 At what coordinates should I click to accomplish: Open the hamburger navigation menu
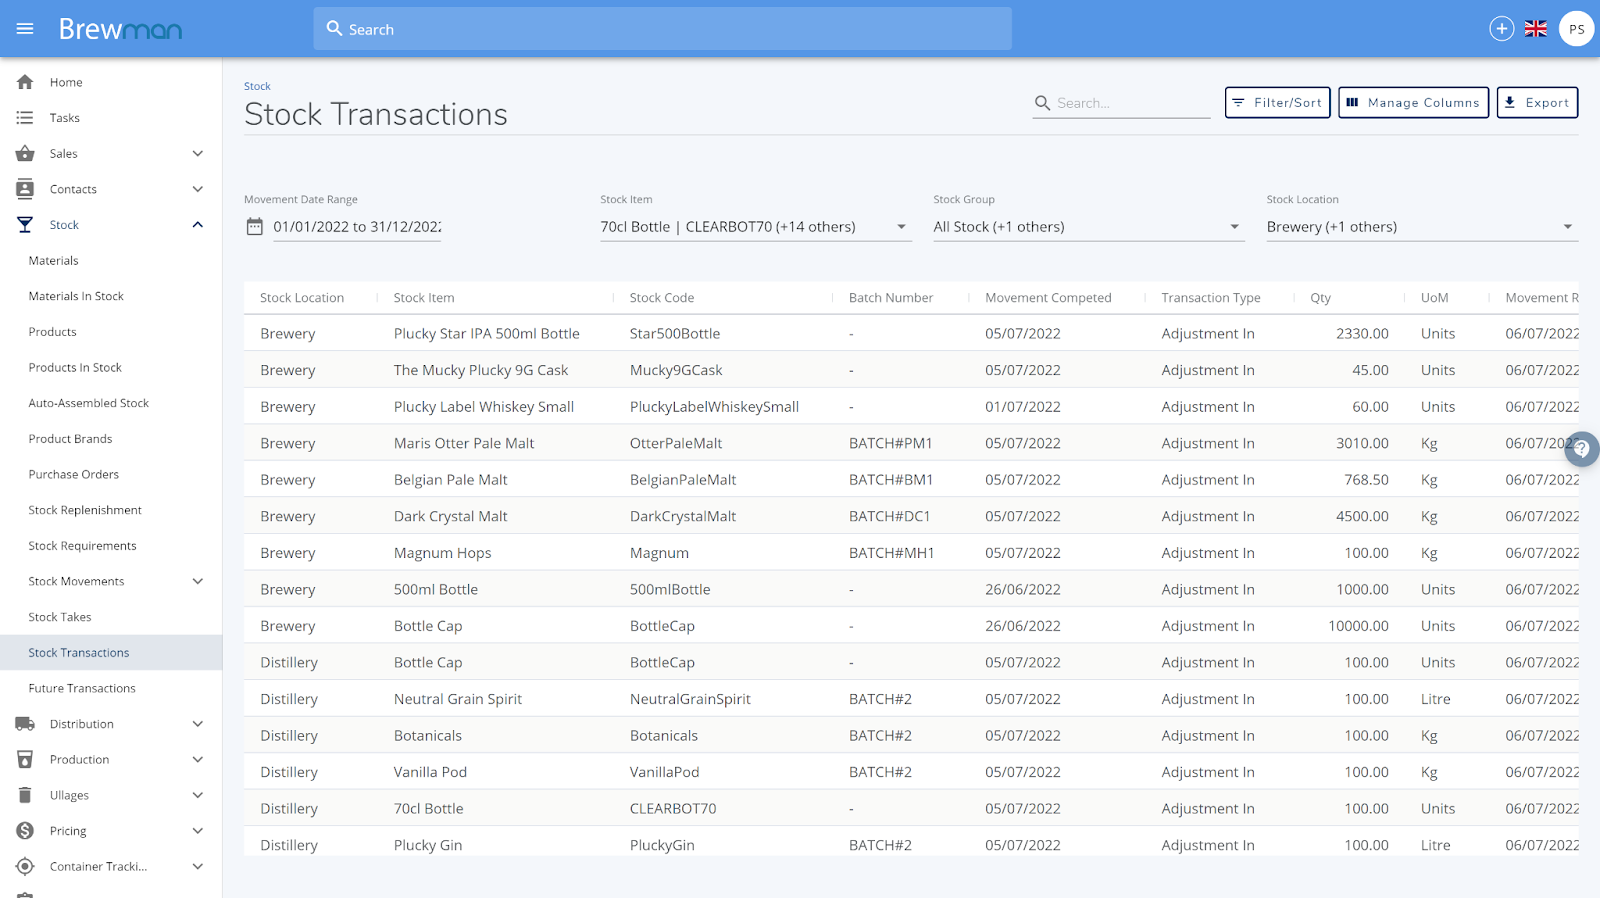coord(25,29)
